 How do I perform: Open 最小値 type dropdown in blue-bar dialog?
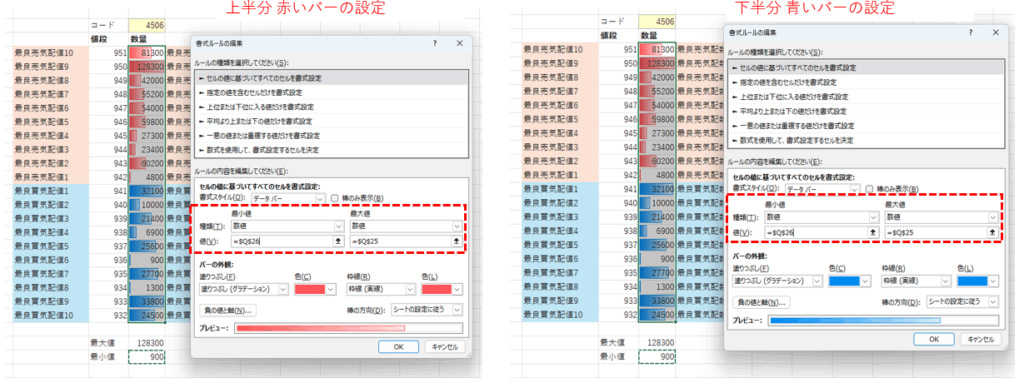coord(822,217)
